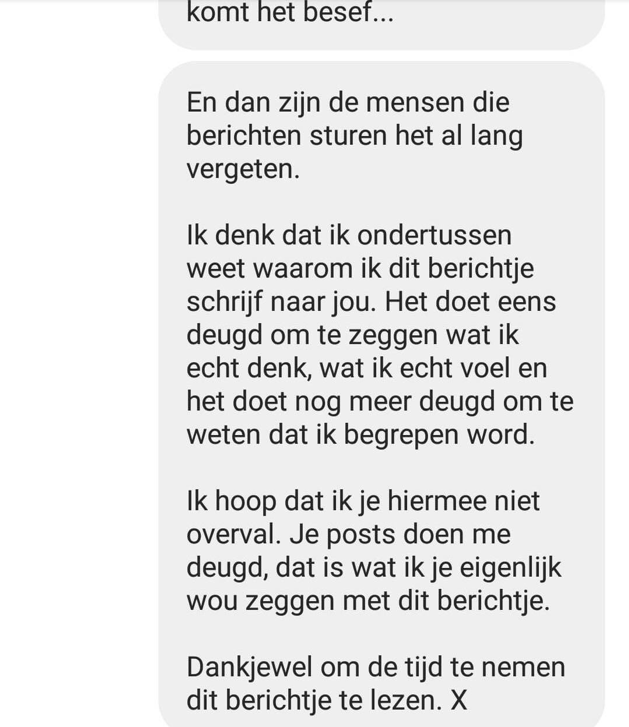Click the word 'eigenlijk' in the message

coord(511,568)
